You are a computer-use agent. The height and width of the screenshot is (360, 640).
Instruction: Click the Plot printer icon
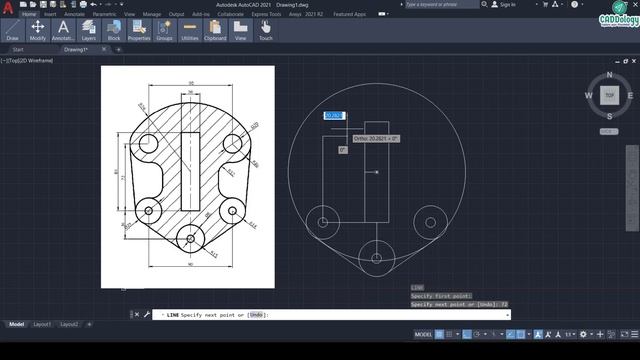(x=83, y=4)
